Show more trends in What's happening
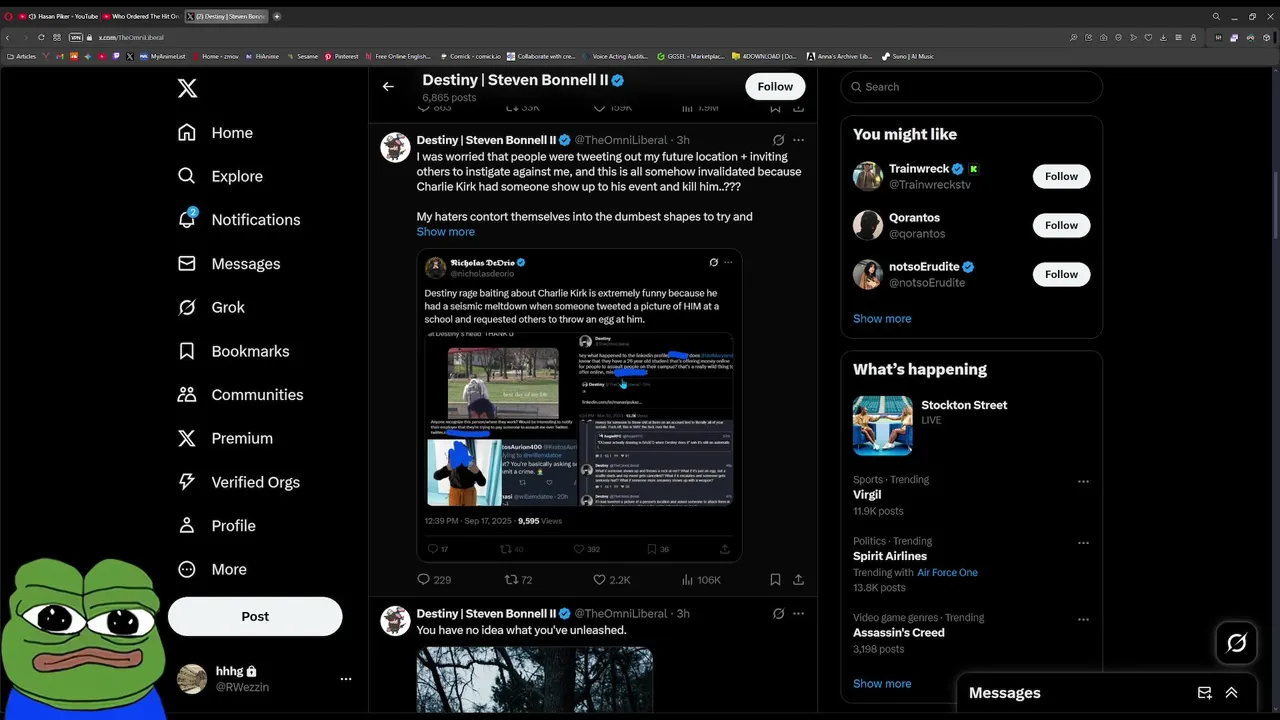 click(882, 684)
